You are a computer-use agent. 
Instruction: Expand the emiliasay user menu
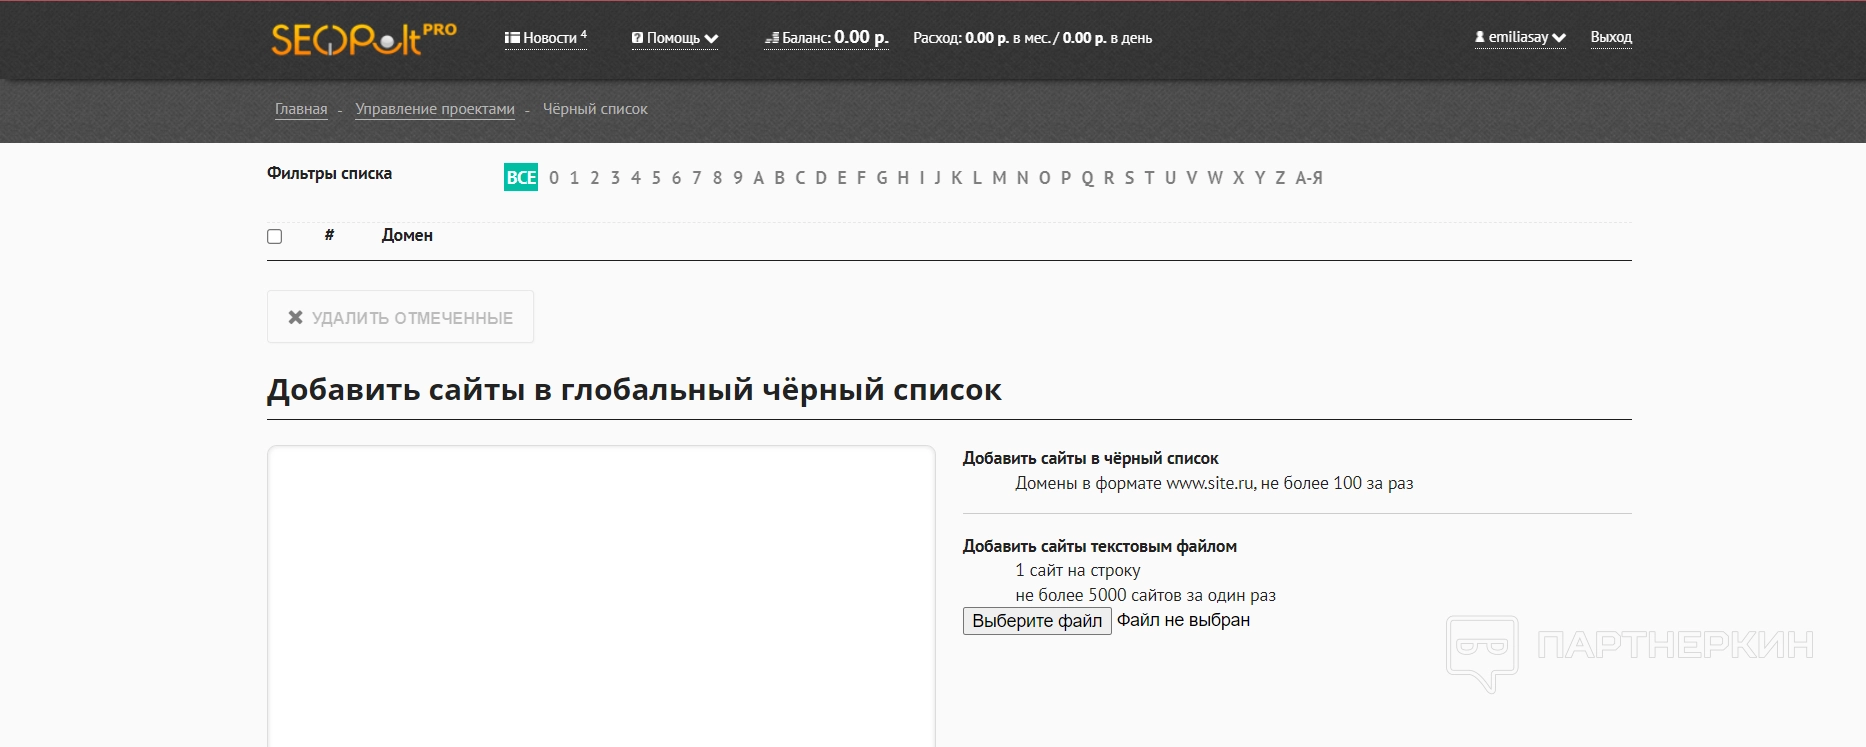pos(1520,37)
